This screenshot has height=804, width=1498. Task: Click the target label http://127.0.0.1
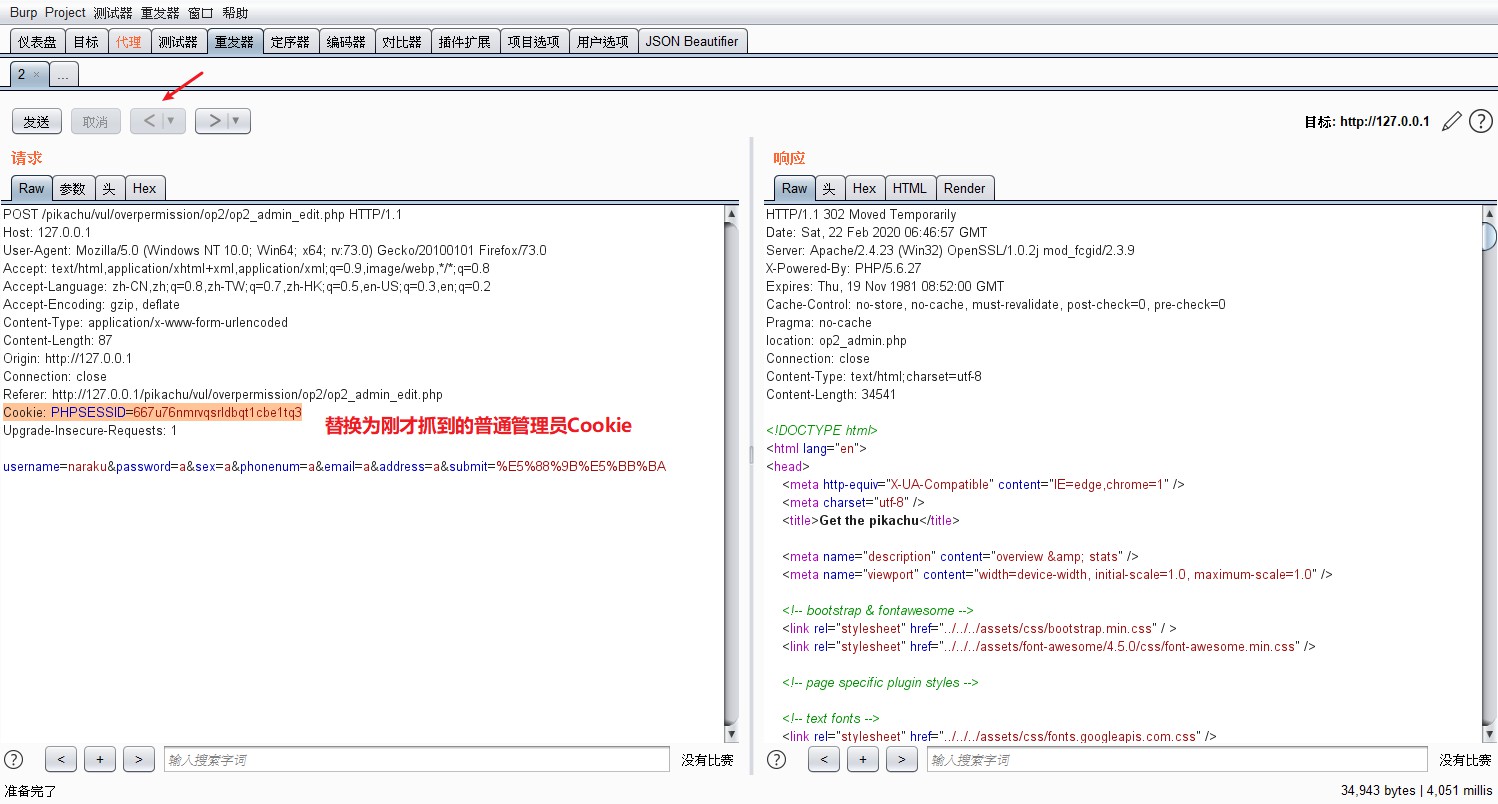1367,122
